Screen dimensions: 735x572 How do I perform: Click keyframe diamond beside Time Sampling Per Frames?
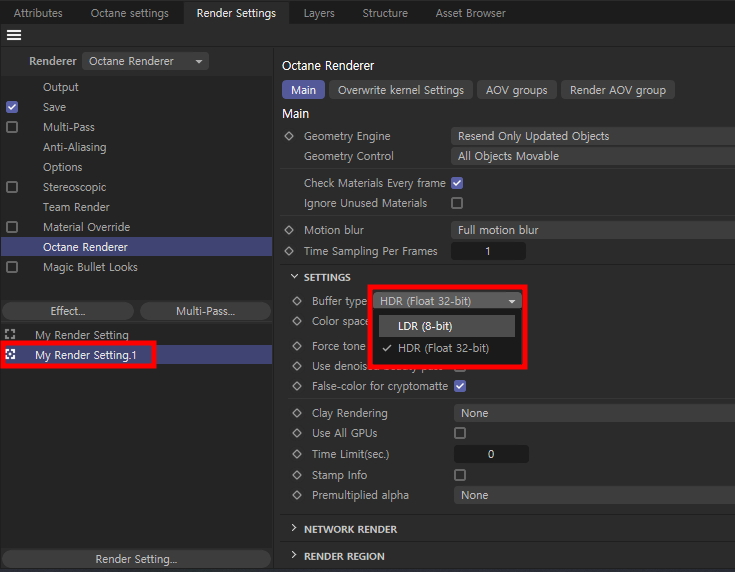(x=289, y=251)
